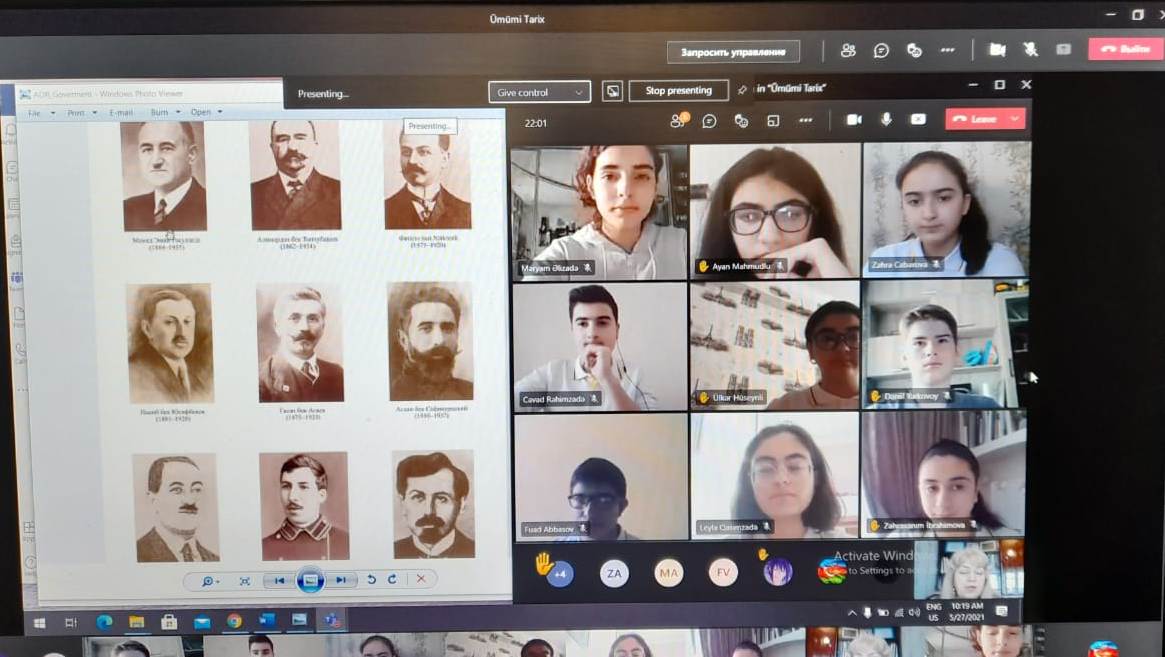This screenshot has height=657, width=1165.
Task: Pin the presenting toolbar
Action: click(741, 90)
